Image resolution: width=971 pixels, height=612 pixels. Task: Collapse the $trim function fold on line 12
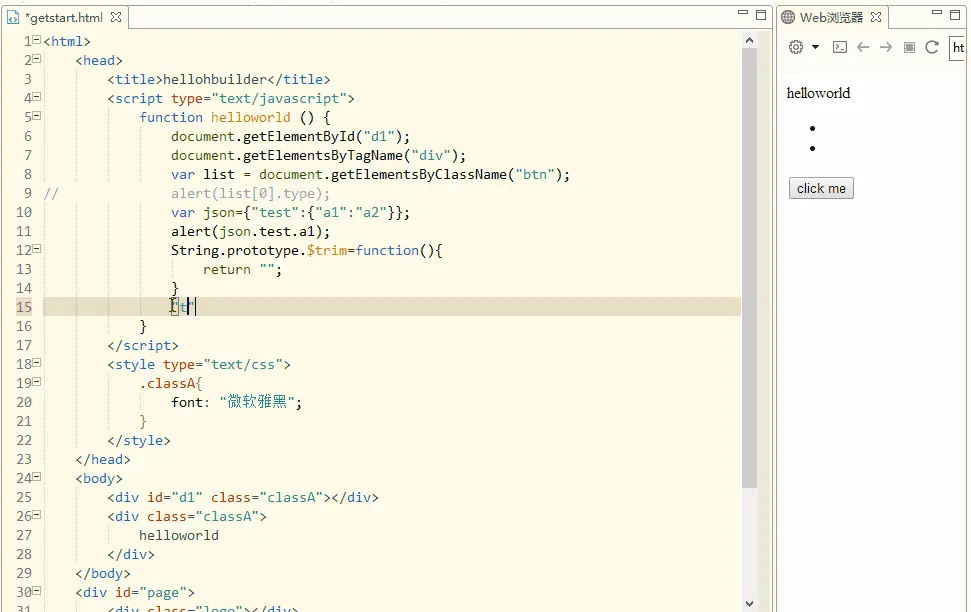pyautogui.click(x=37, y=249)
